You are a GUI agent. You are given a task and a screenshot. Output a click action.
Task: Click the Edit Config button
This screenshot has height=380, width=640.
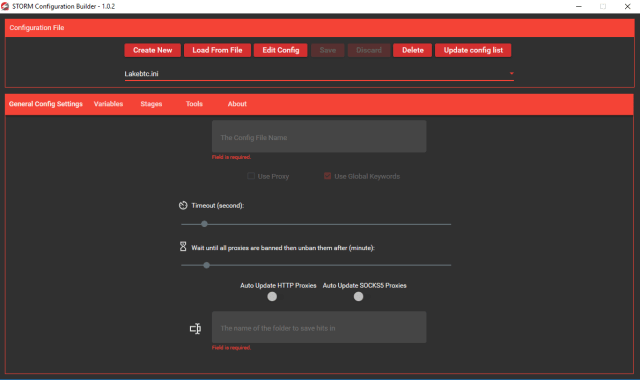pyautogui.click(x=281, y=50)
